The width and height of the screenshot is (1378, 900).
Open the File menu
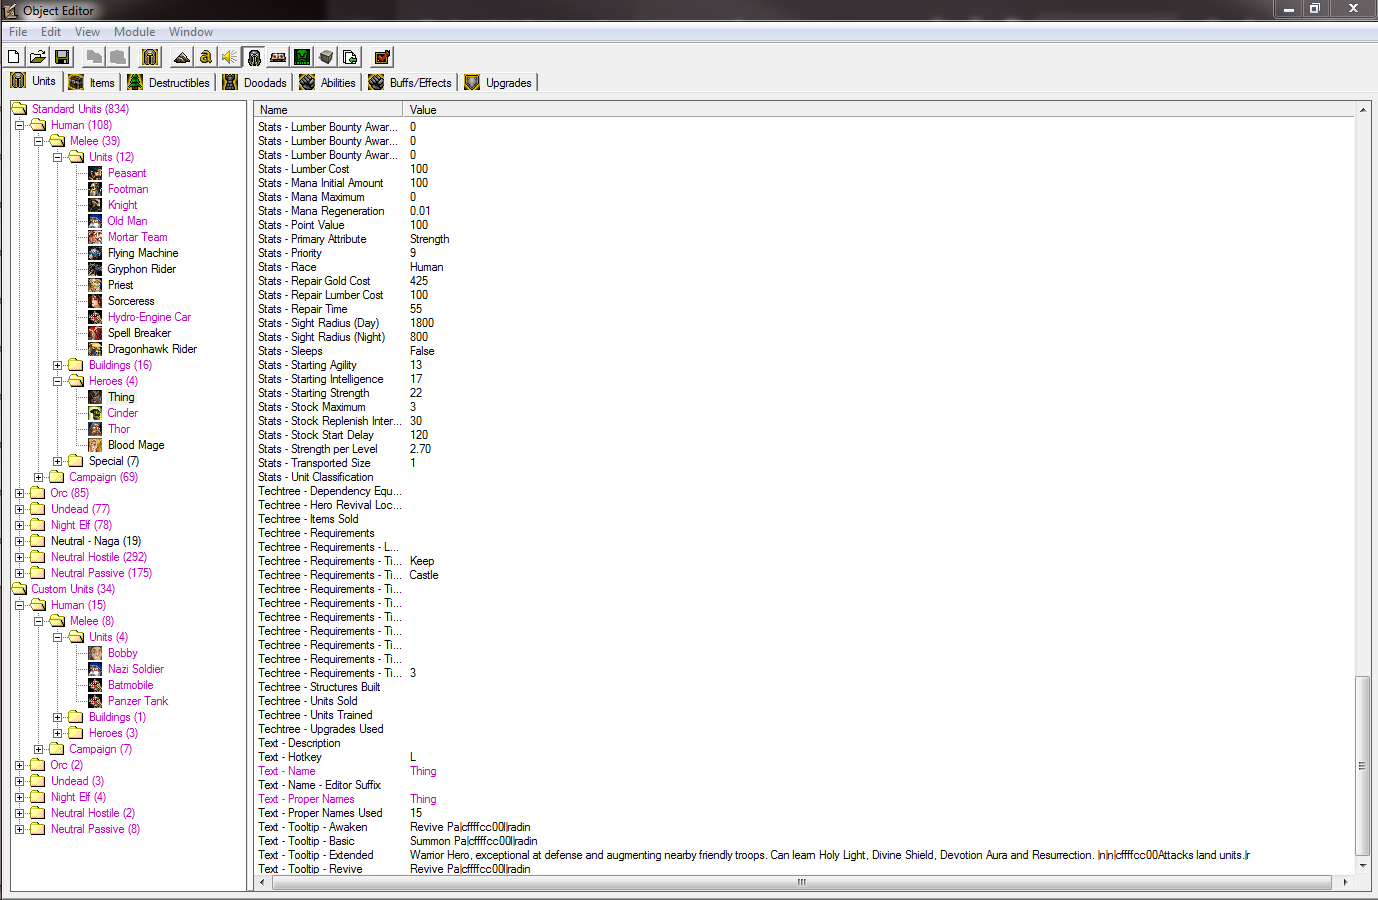tap(18, 32)
